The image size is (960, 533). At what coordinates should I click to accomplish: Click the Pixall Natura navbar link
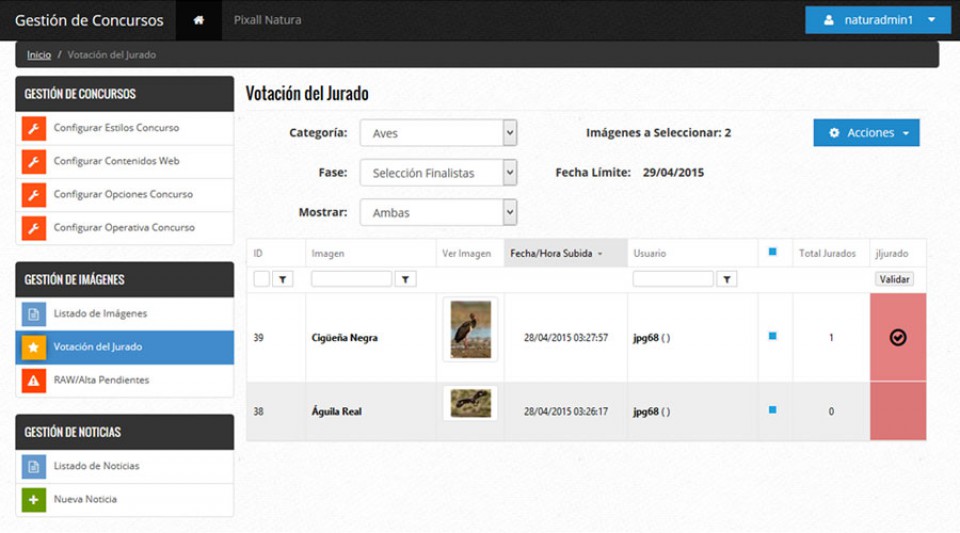point(268,20)
